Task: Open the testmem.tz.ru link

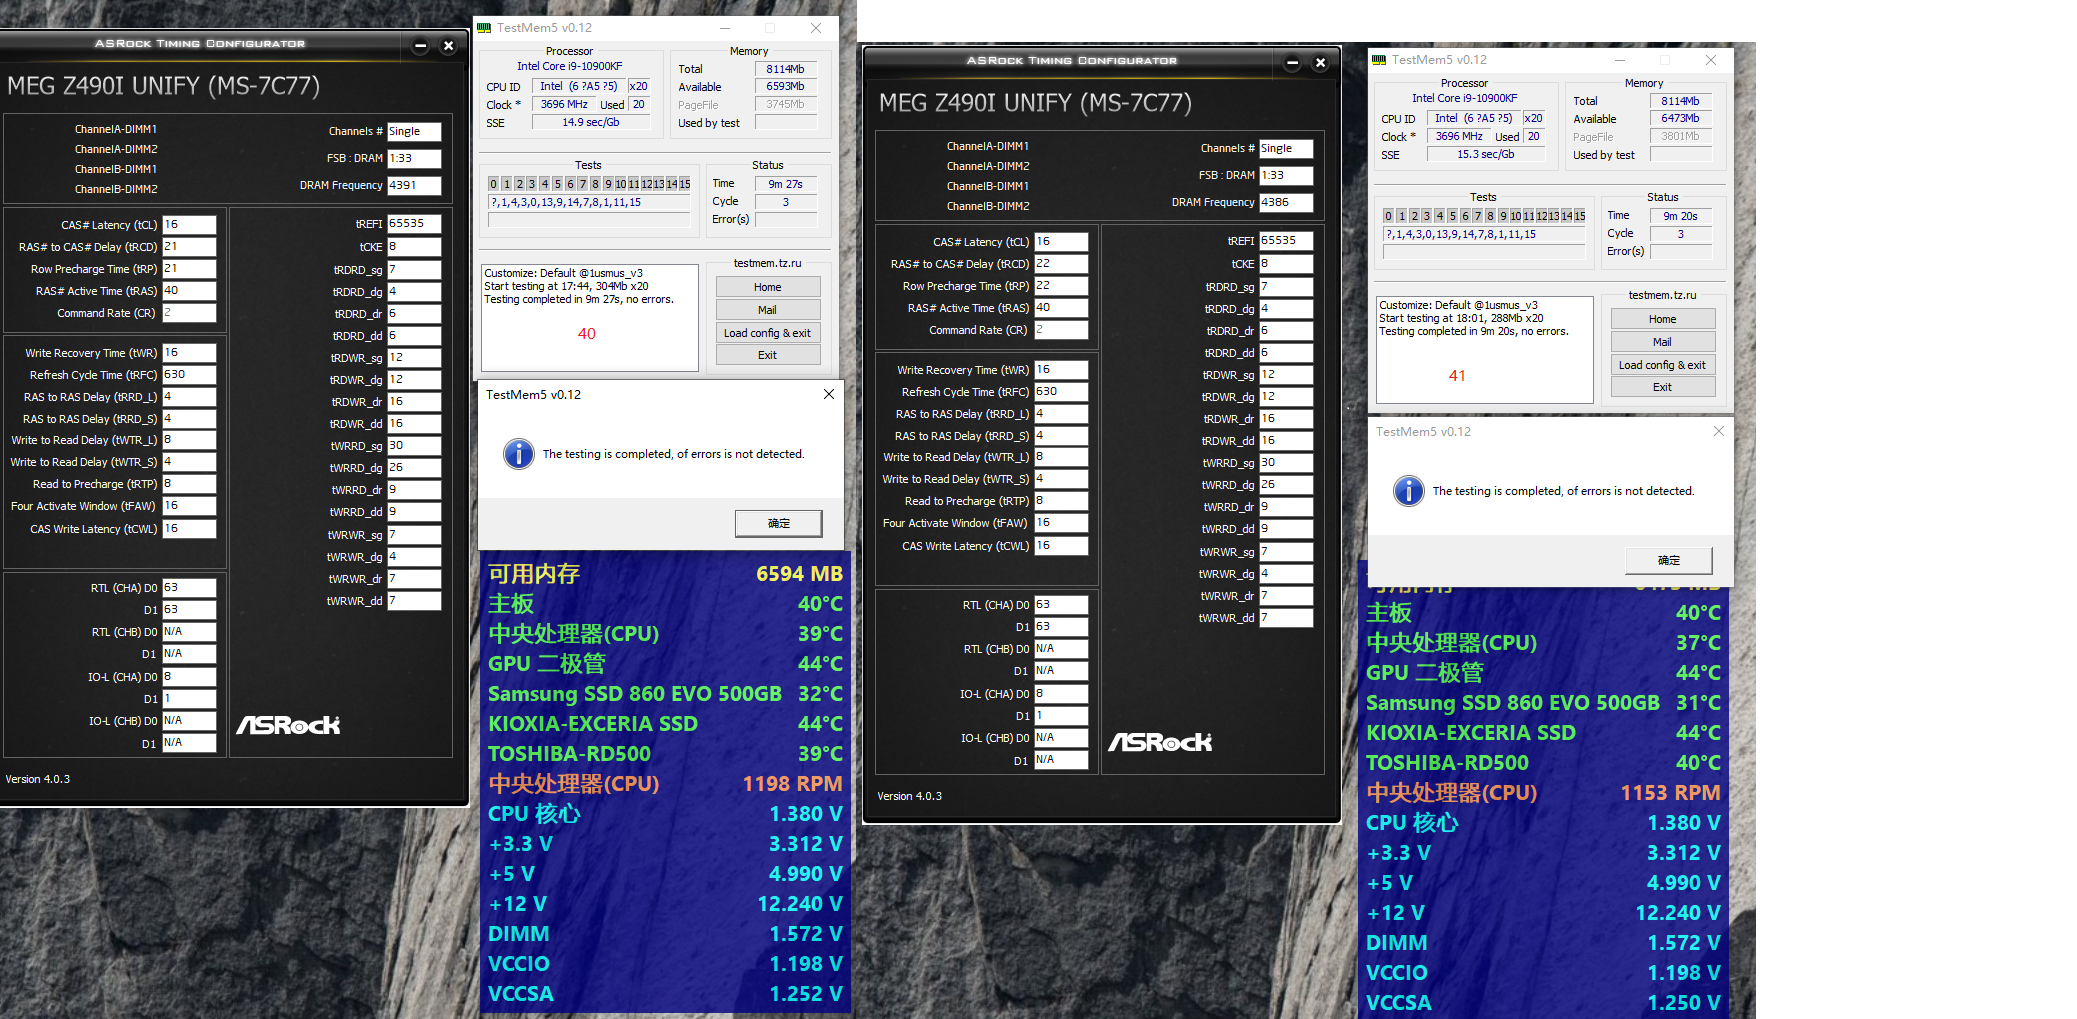Action: pos(768,263)
